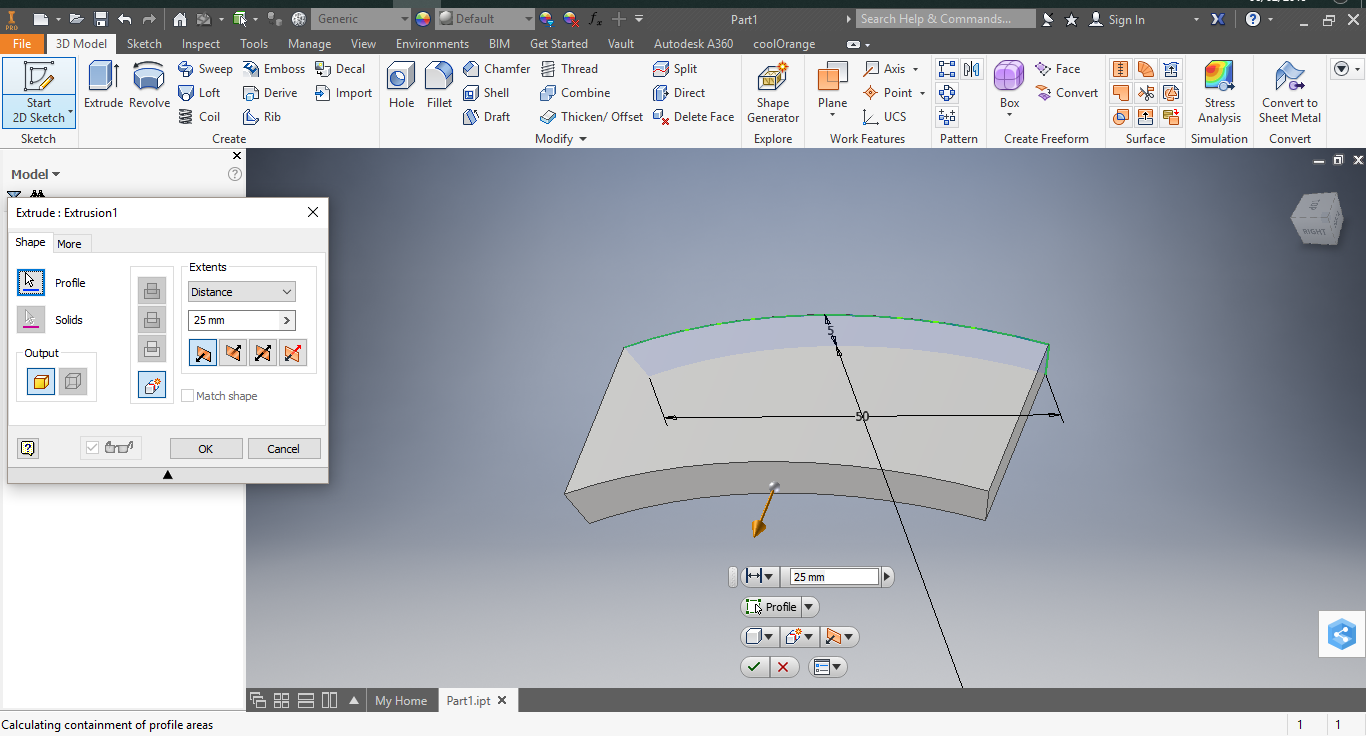Open the Hole tool
The width and height of the screenshot is (1366, 736).
[401, 85]
